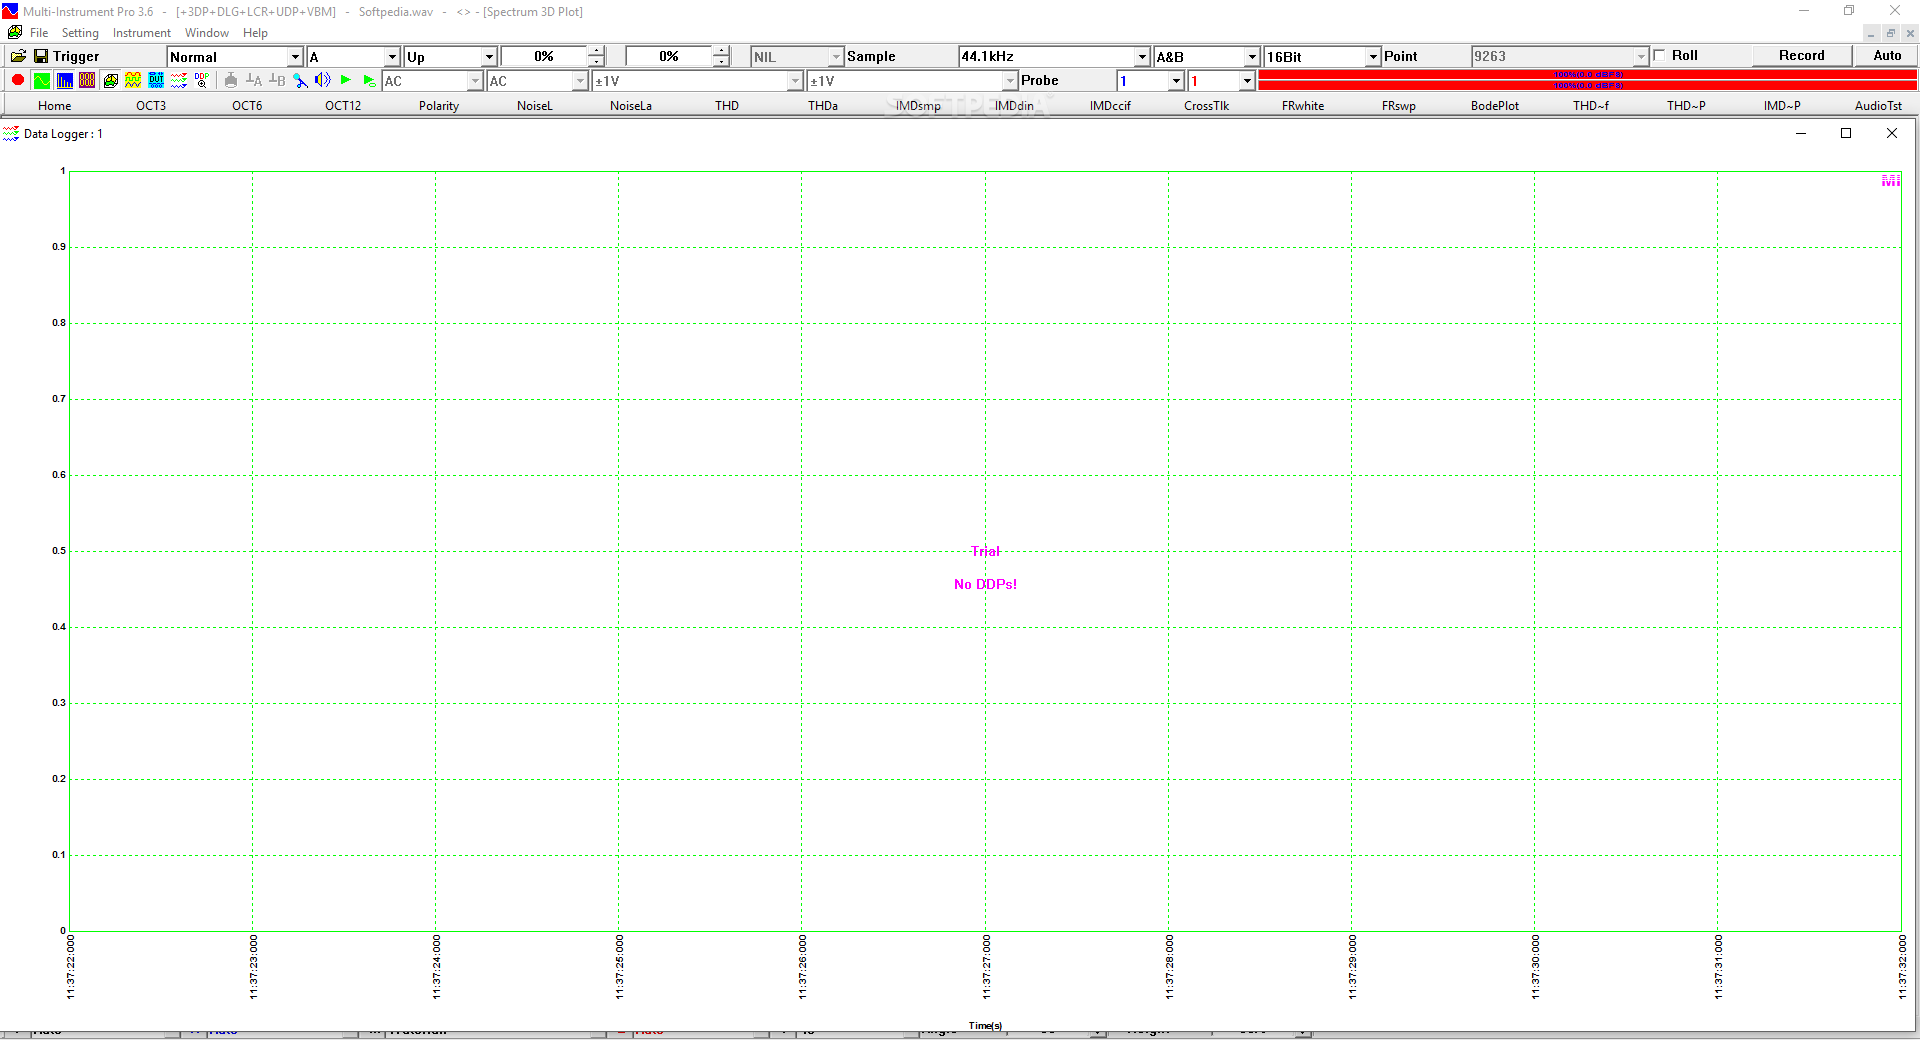
Task: Enable the Roll checkbox
Action: tap(1660, 56)
